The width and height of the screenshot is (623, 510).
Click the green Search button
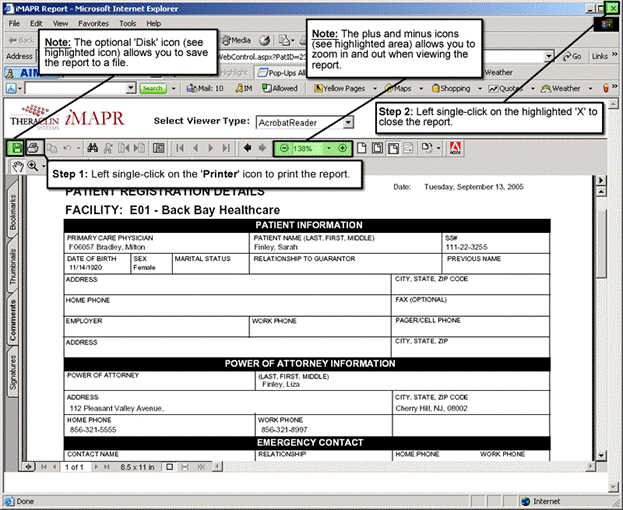pyautogui.click(x=153, y=88)
